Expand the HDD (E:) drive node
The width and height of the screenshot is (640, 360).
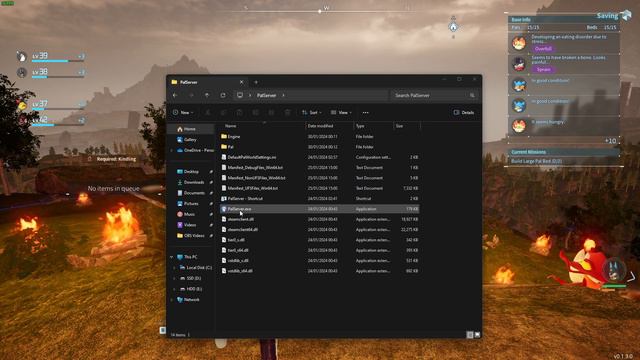pos(175,289)
